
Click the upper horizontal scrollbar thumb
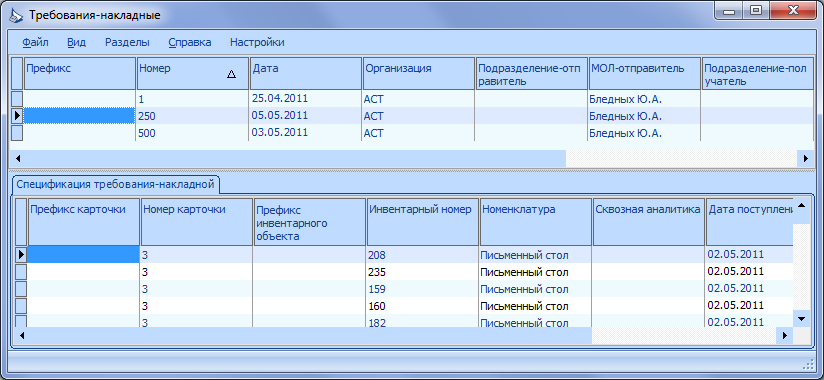pyautogui.click(x=295, y=158)
